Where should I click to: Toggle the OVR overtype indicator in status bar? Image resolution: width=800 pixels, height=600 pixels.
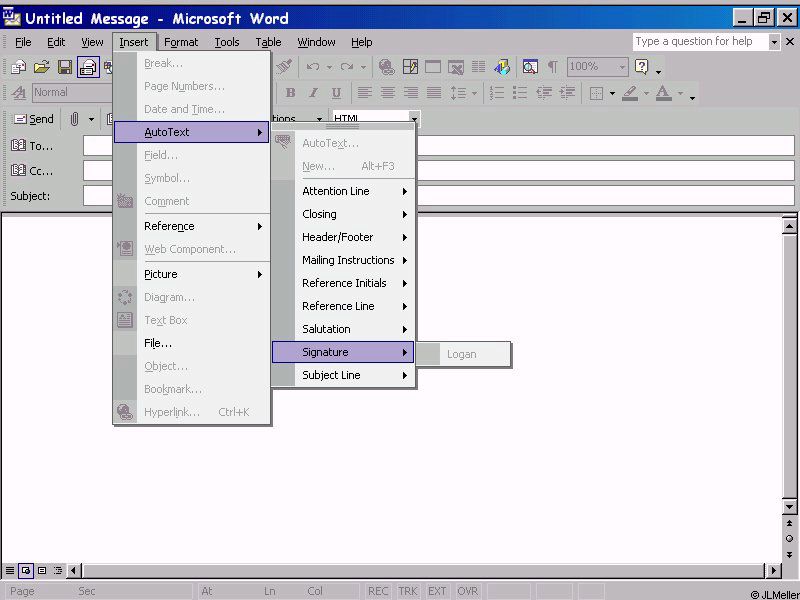466,591
